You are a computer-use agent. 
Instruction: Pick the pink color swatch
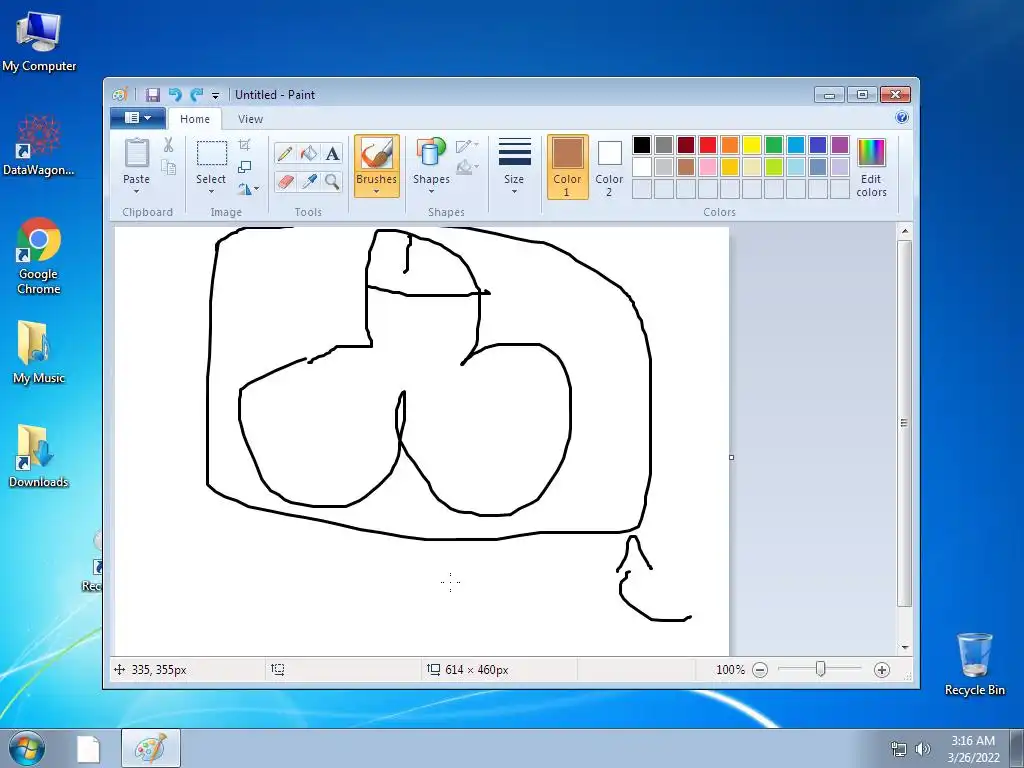708,167
